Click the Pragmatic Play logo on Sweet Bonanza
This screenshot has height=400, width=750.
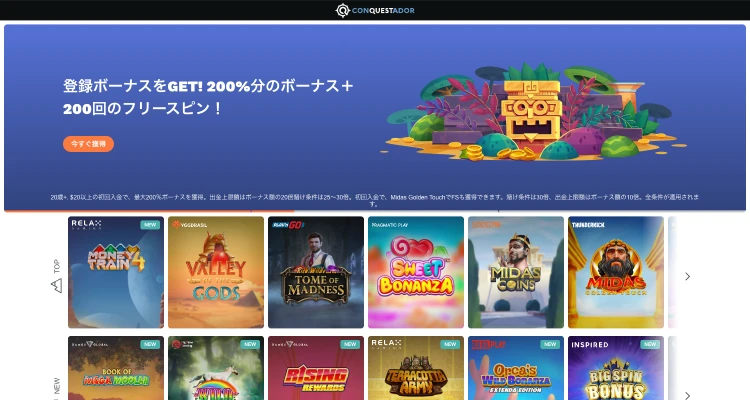pyautogui.click(x=389, y=224)
